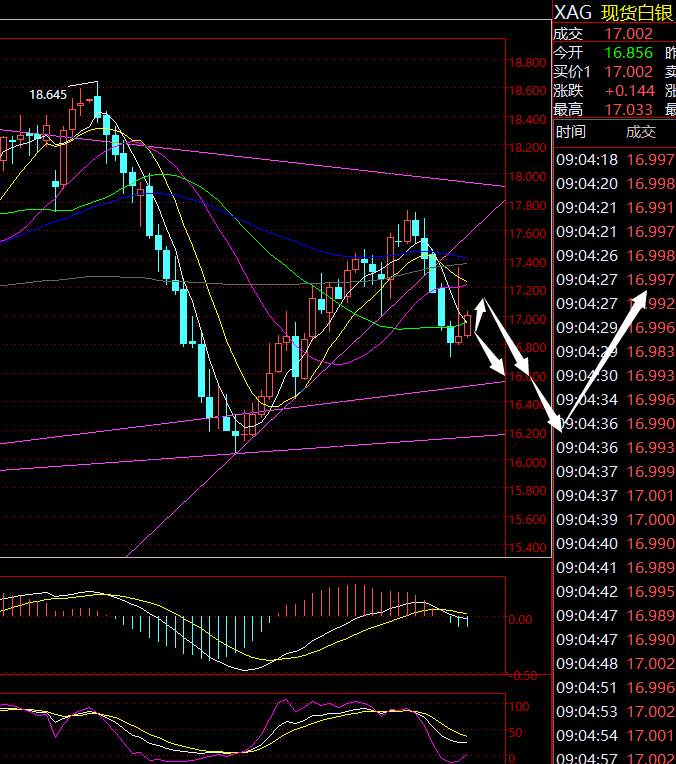Click the 18.600 price axis label
The image size is (676, 764).
pyautogui.click(x=527, y=91)
